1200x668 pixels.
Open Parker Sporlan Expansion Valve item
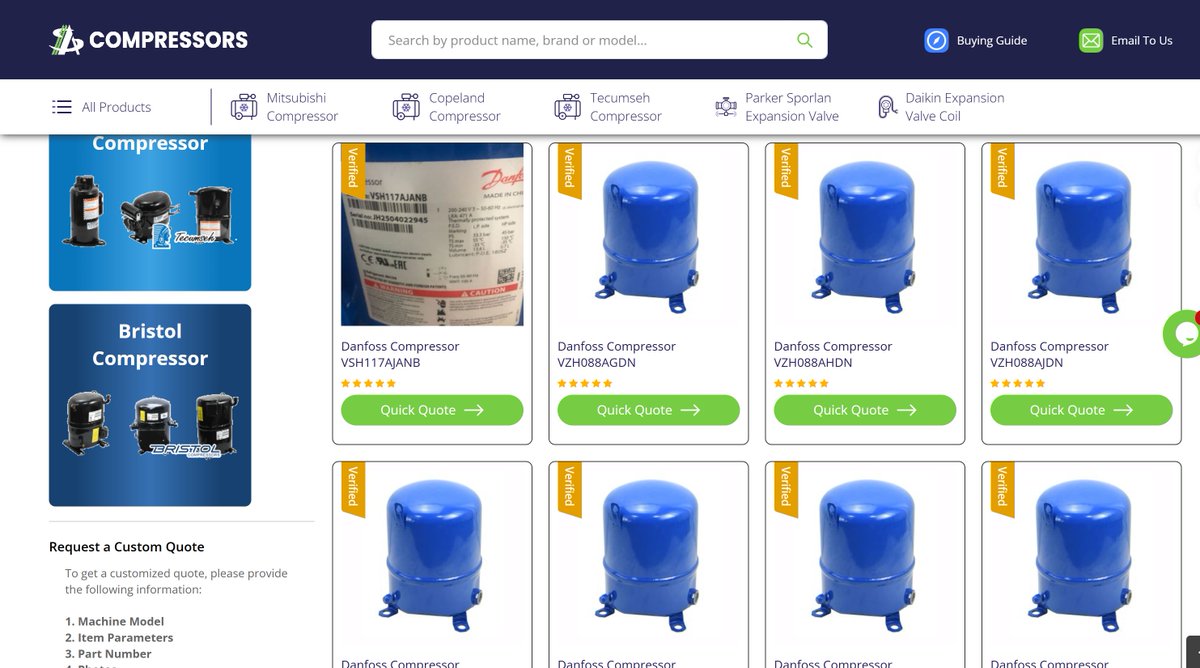[x=792, y=107]
